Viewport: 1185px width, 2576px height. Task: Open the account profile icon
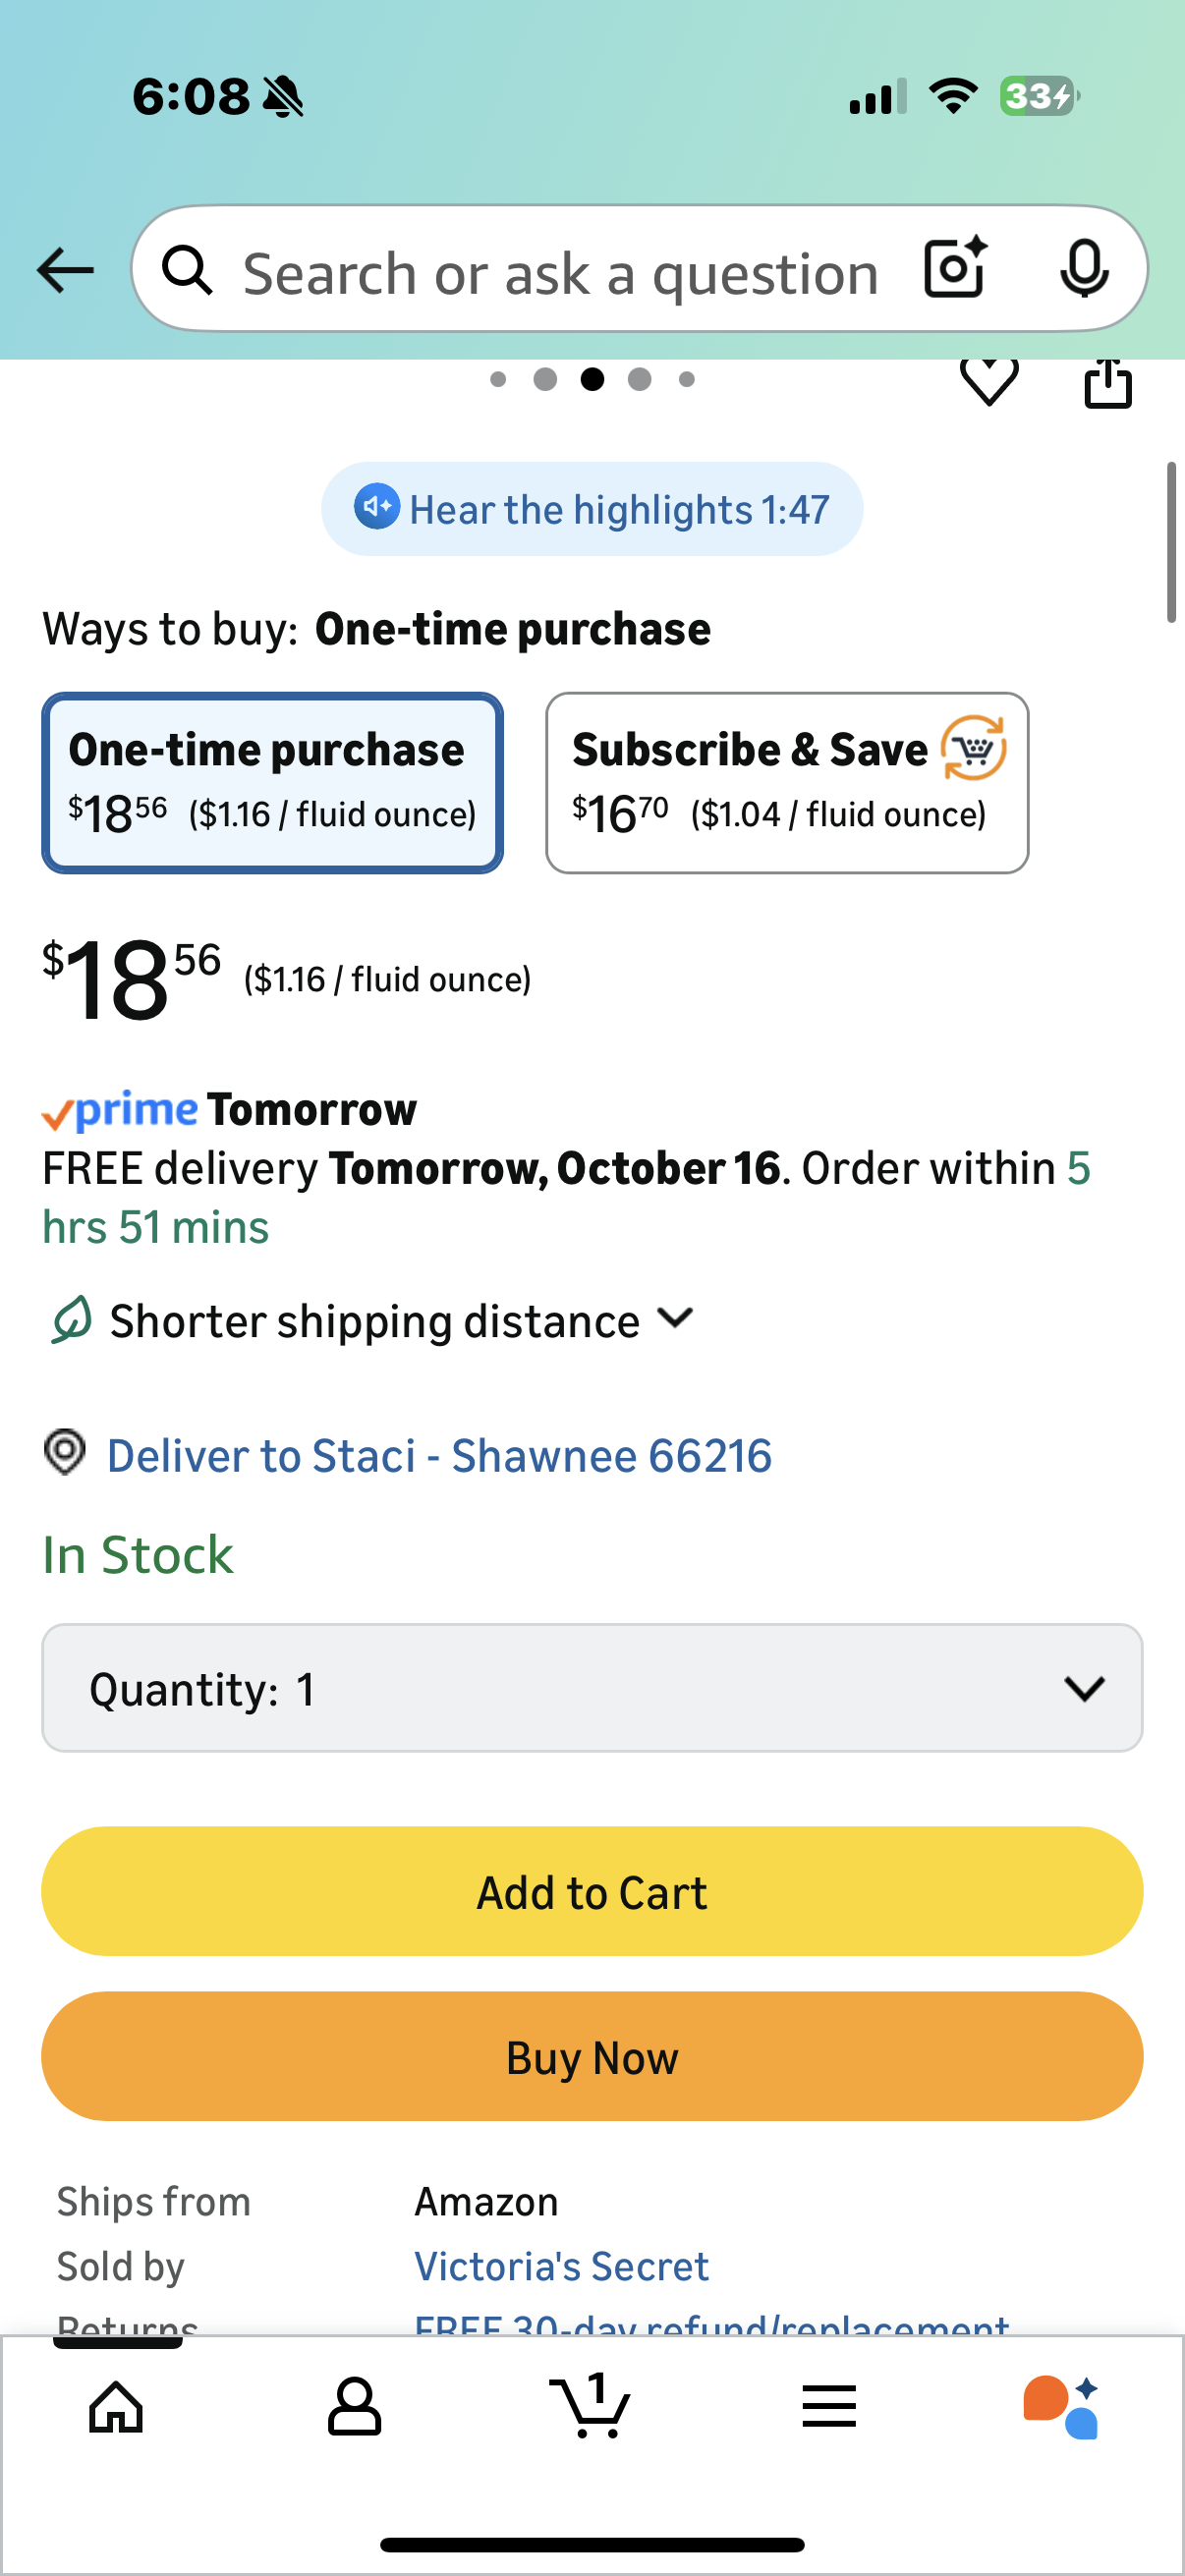pyautogui.click(x=354, y=2405)
